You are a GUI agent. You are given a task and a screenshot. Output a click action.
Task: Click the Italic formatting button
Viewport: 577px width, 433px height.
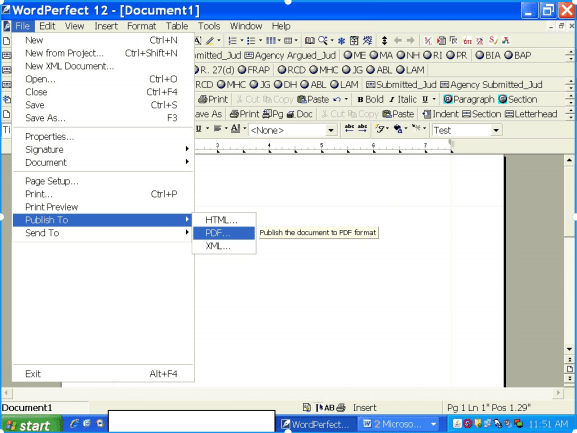point(403,99)
